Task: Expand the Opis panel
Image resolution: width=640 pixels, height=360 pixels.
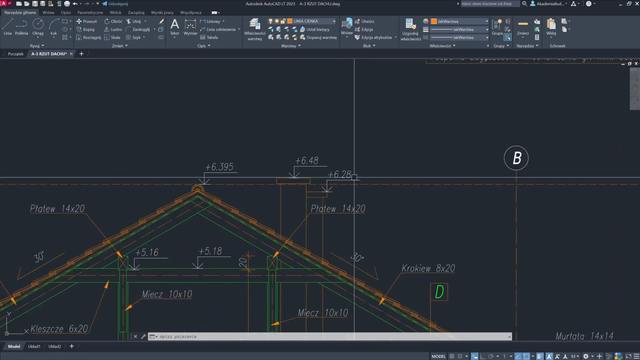Action: tap(203, 46)
